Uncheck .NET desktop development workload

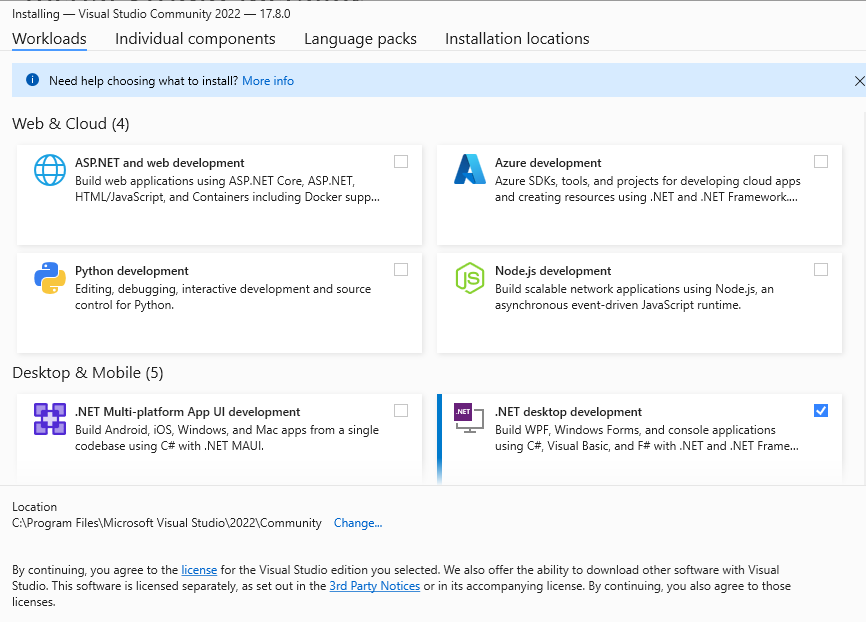pyautogui.click(x=821, y=410)
